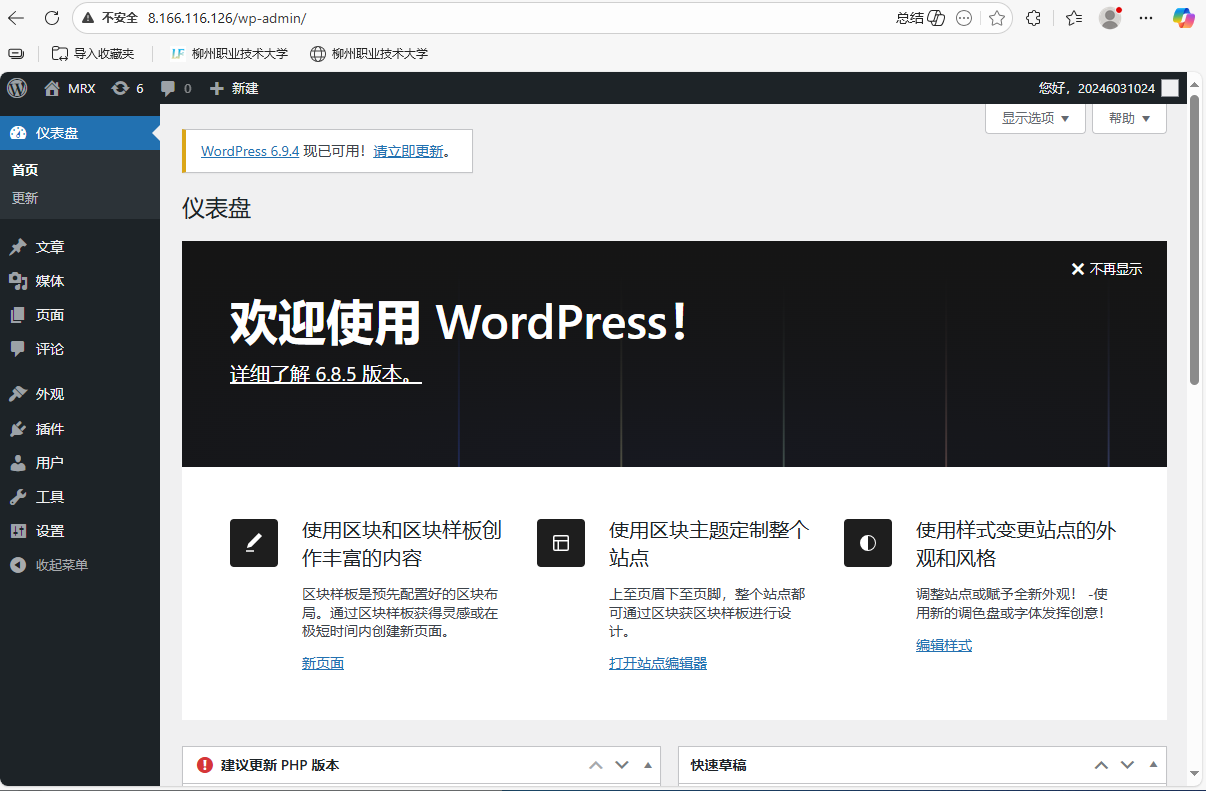1206x791 pixels.
Task: Dismiss welcome panel with 不再显示
Action: click(x=1106, y=269)
